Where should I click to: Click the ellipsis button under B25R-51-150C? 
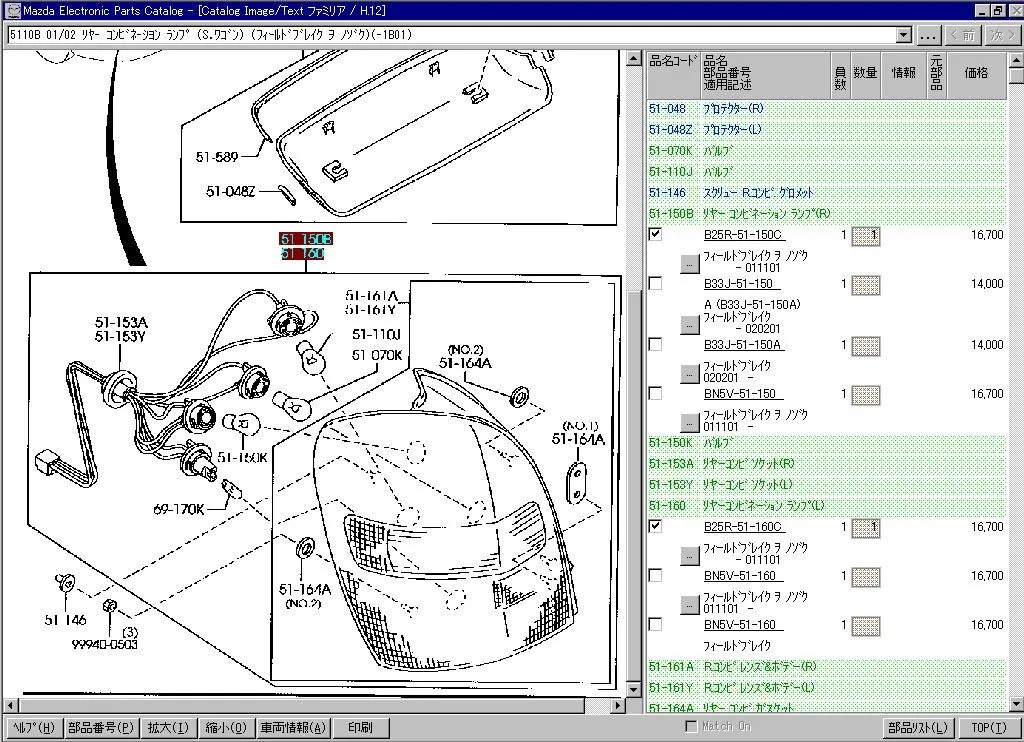coord(689,264)
